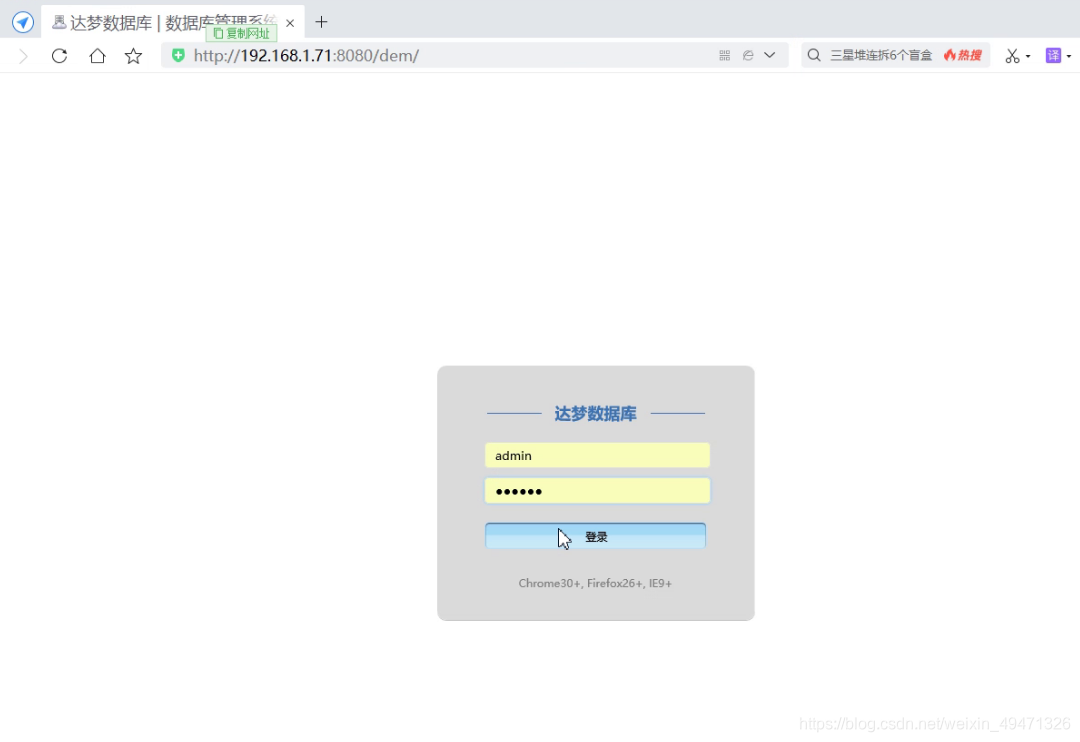The image size is (1080, 742).
Task: Open the QR code icon in address bar
Action: click(x=725, y=55)
